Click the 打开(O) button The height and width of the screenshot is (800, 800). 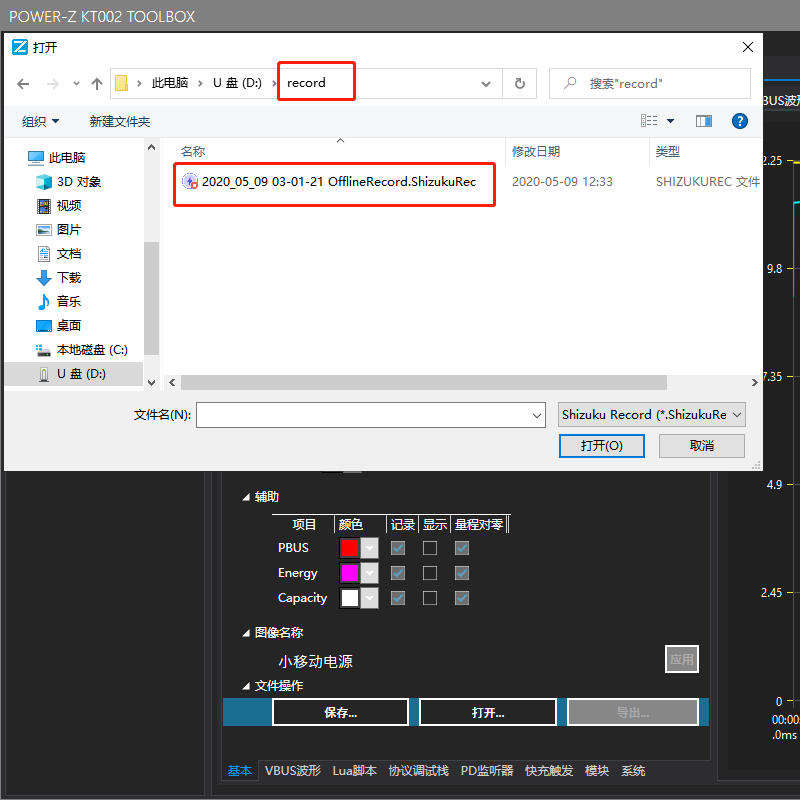[601, 446]
